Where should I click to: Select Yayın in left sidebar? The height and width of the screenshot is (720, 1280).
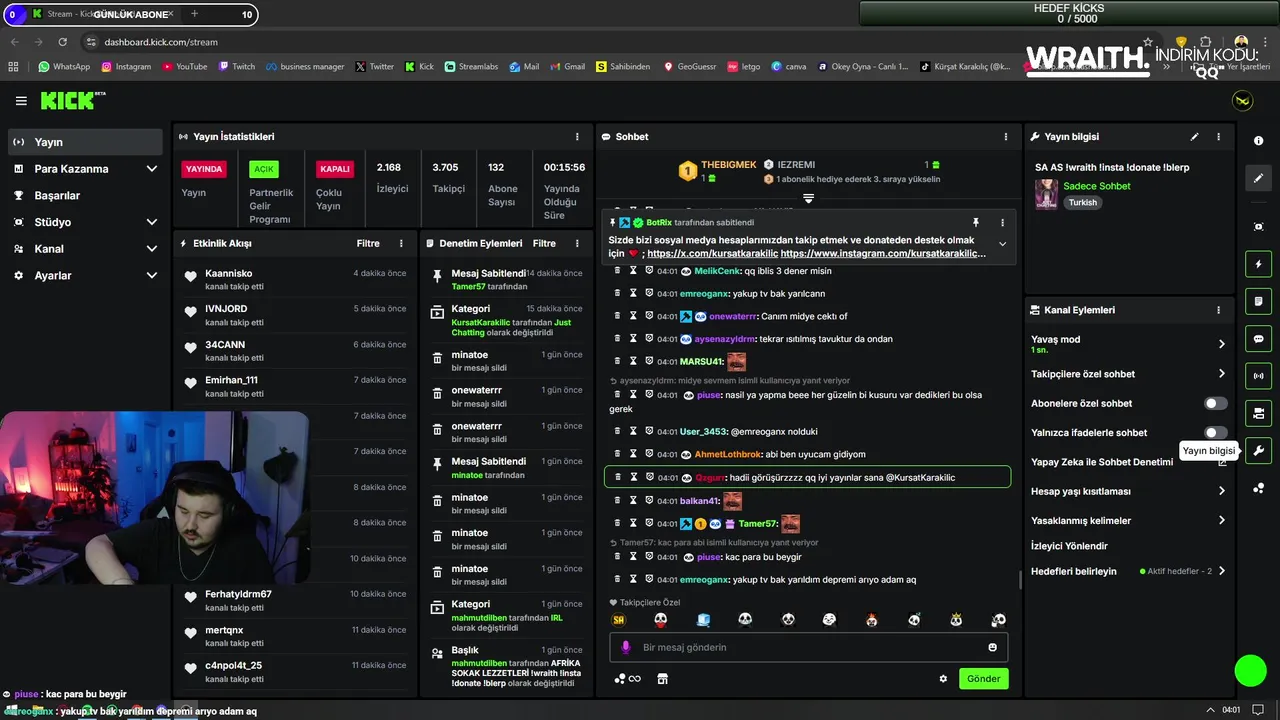(x=85, y=142)
